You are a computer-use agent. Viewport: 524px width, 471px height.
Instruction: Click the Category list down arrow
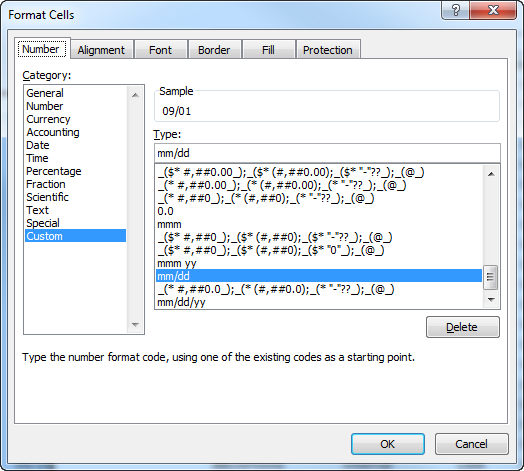point(135,325)
